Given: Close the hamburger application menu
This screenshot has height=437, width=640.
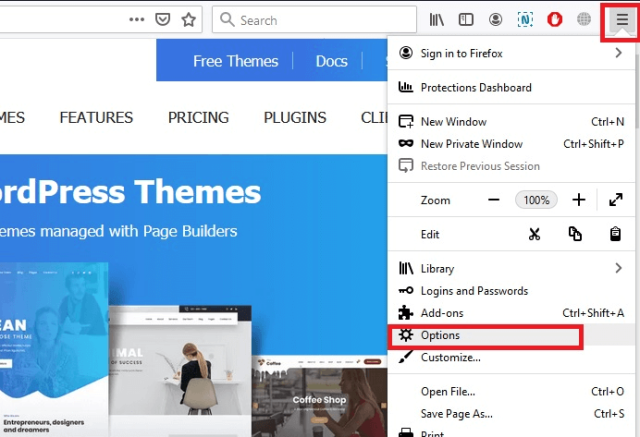Looking at the screenshot, I should [622, 20].
